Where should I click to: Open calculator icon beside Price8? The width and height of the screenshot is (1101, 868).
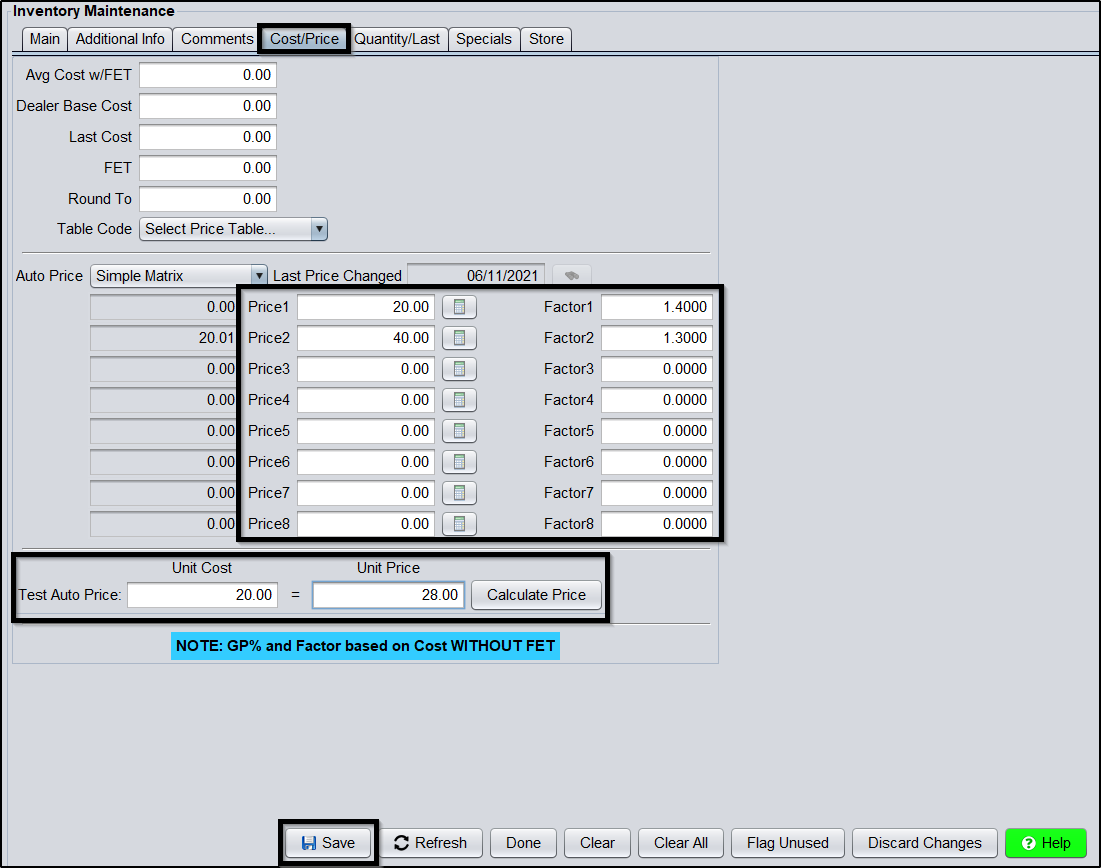point(459,523)
